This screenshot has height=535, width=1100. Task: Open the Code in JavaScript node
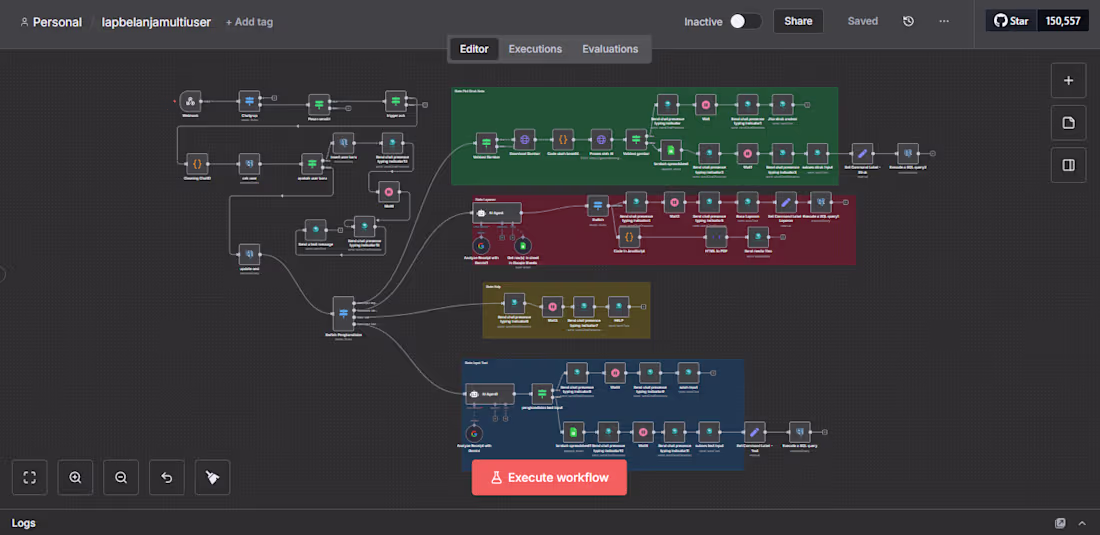628,237
